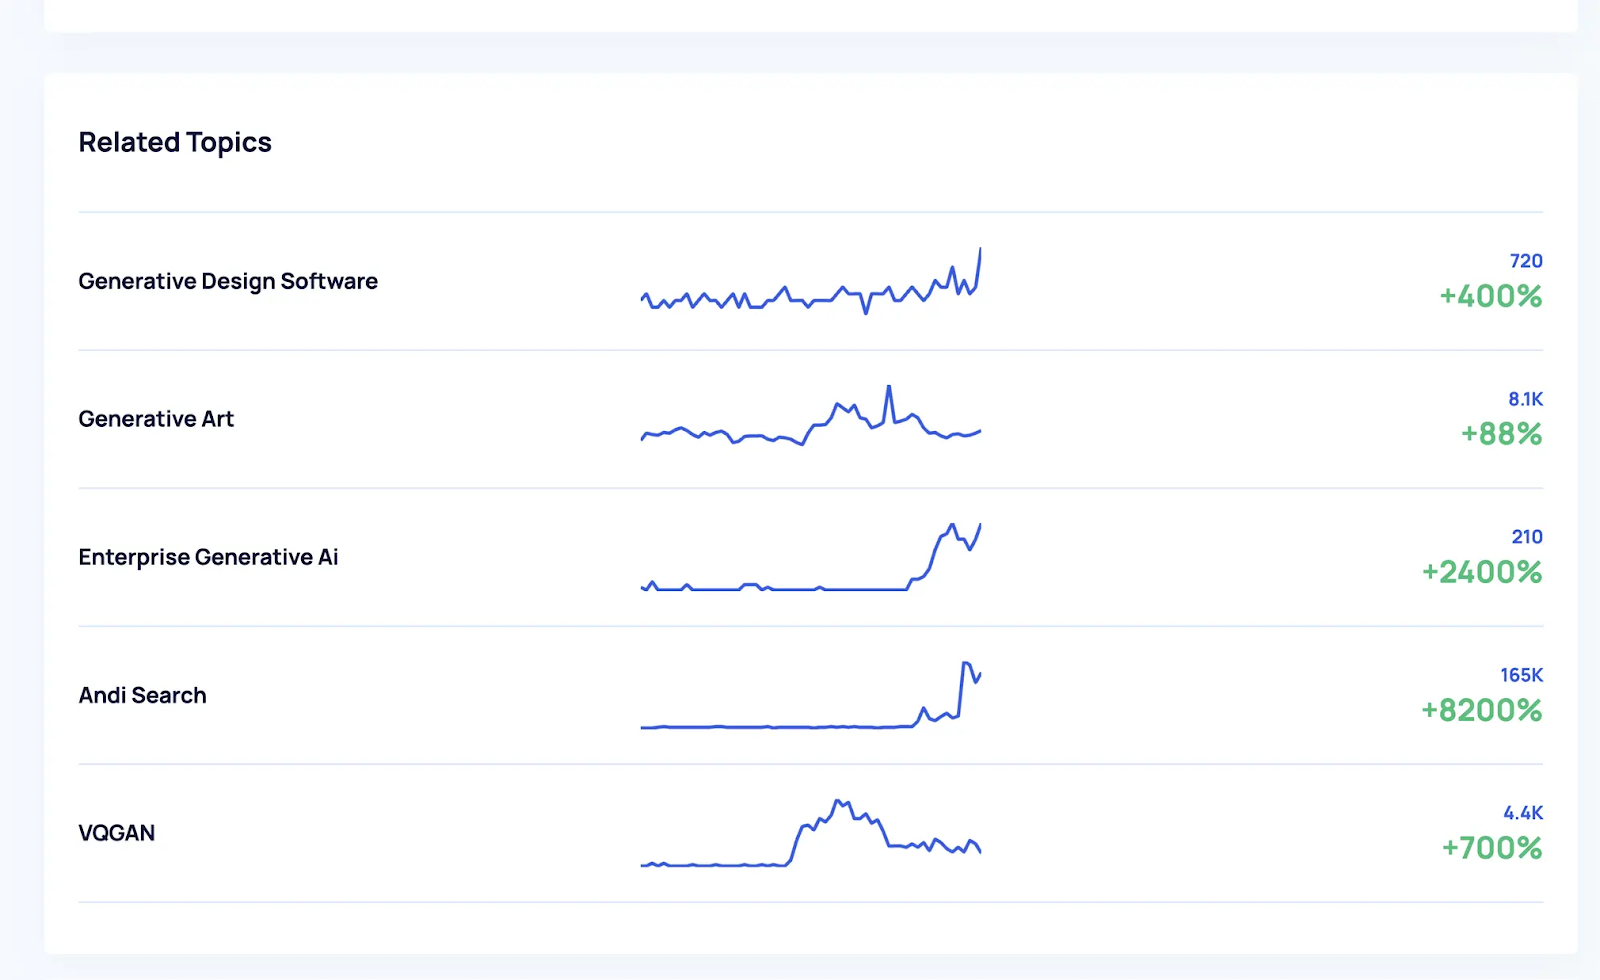The width and height of the screenshot is (1600, 980).
Task: Click the Related Topics heading
Action: pos(175,142)
